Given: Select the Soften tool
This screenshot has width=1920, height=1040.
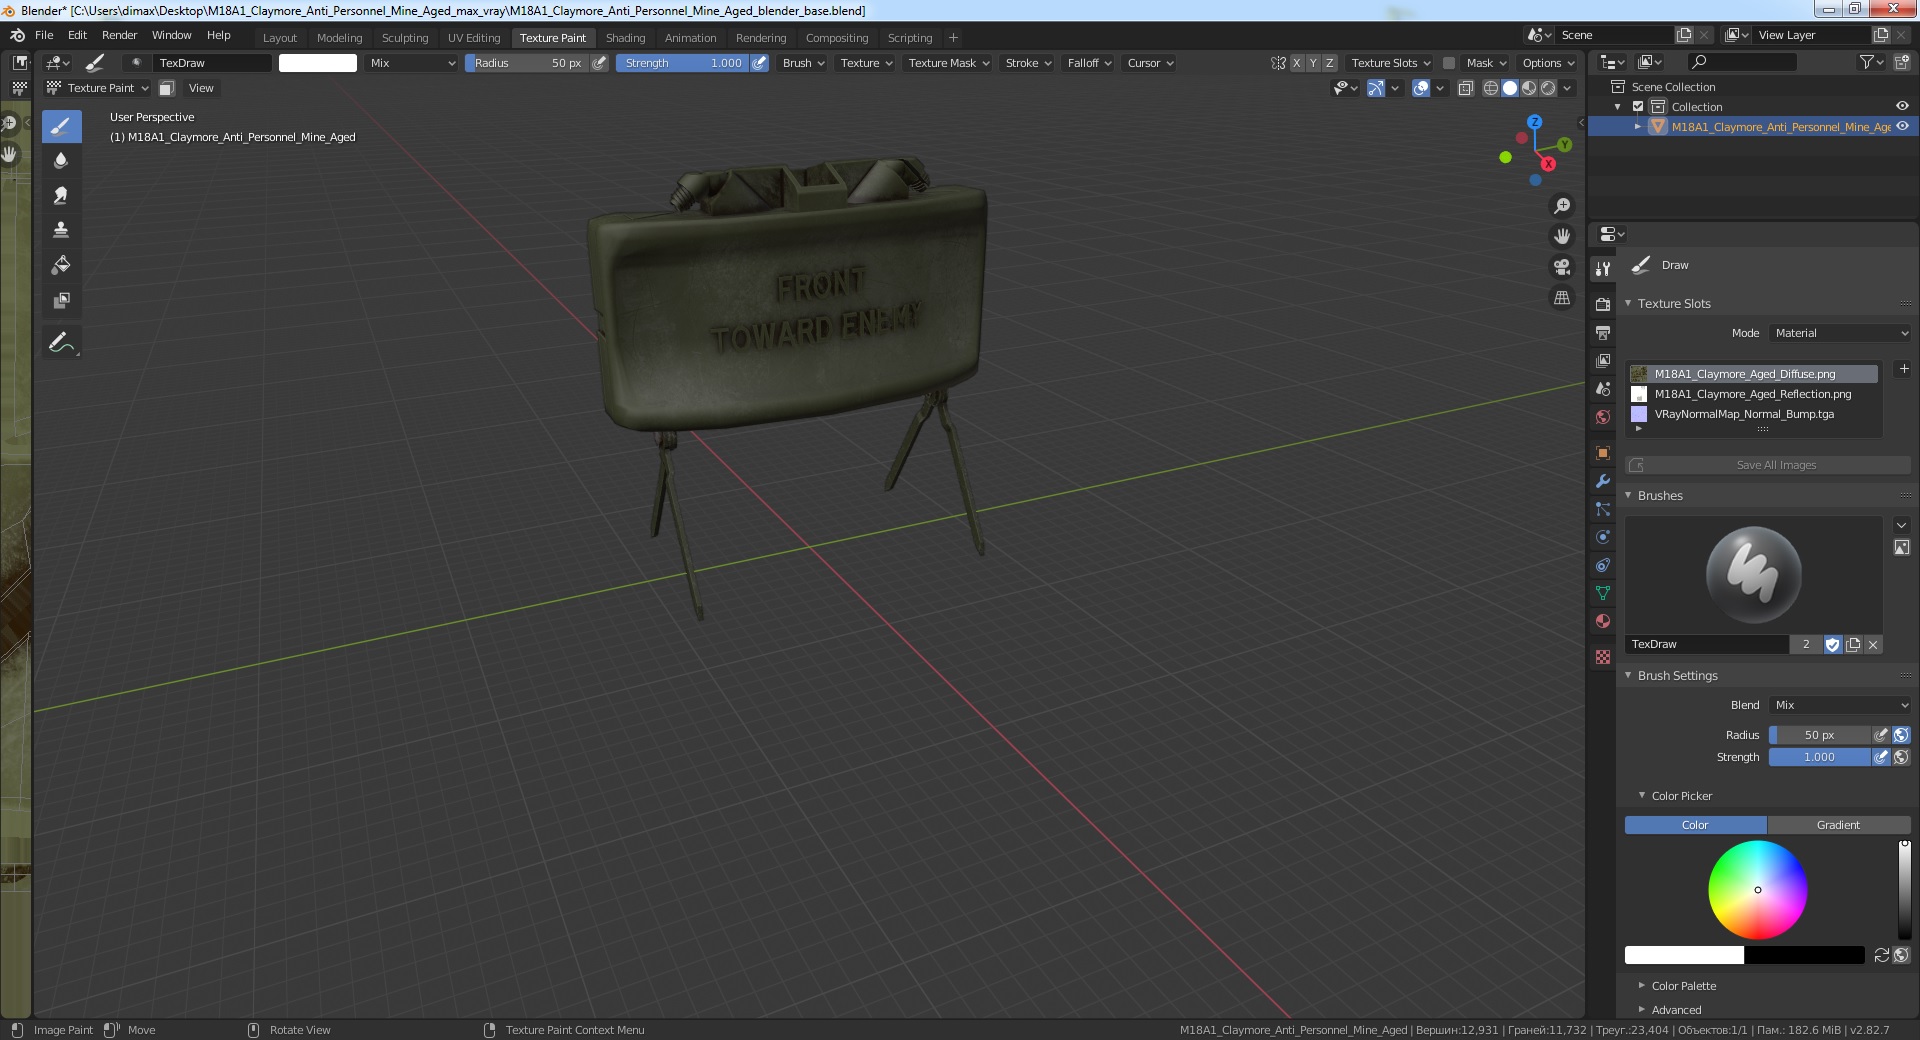Looking at the screenshot, I should pyautogui.click(x=61, y=161).
